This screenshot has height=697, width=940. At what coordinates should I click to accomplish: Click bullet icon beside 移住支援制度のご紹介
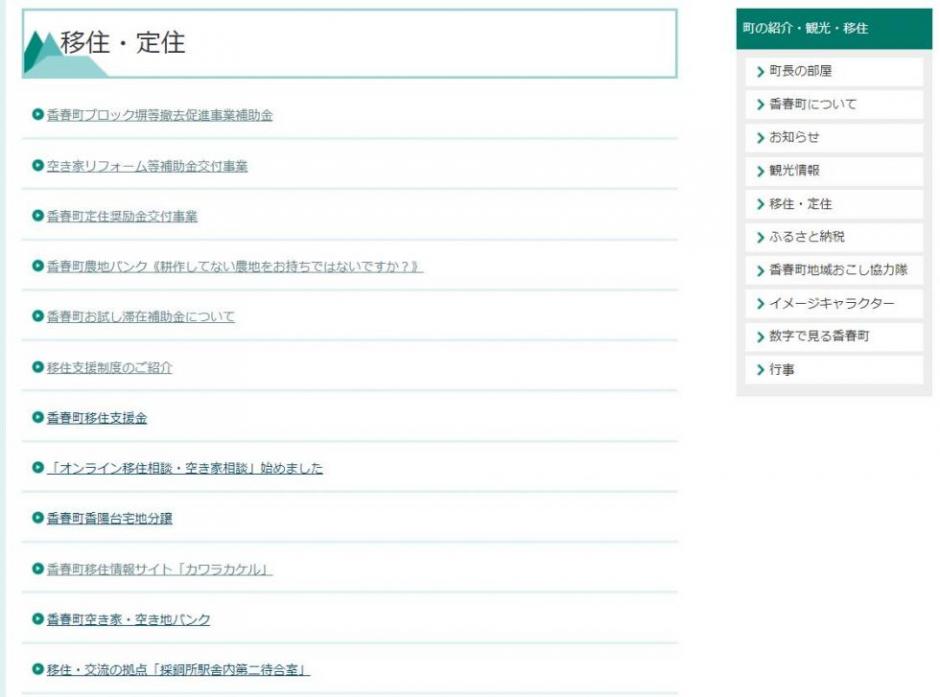coord(38,366)
